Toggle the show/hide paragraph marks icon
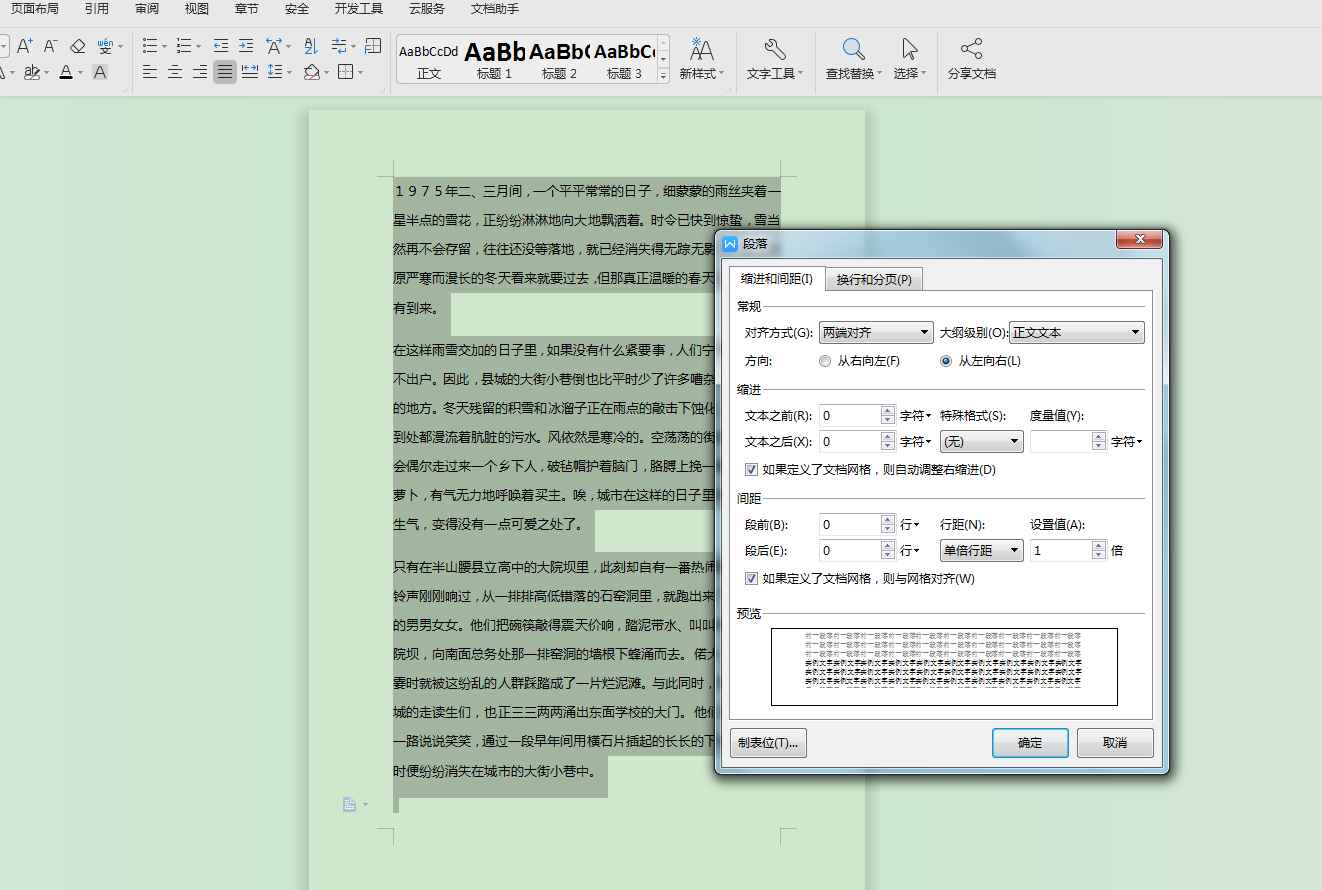The height and width of the screenshot is (890, 1322). (339, 46)
